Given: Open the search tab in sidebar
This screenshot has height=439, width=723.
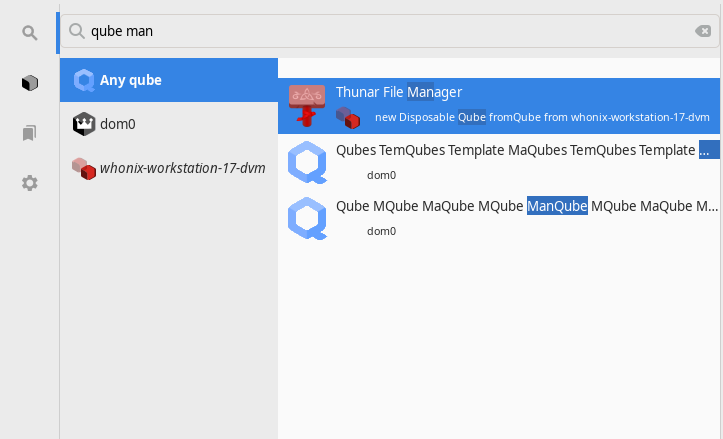Looking at the screenshot, I should click(30, 33).
